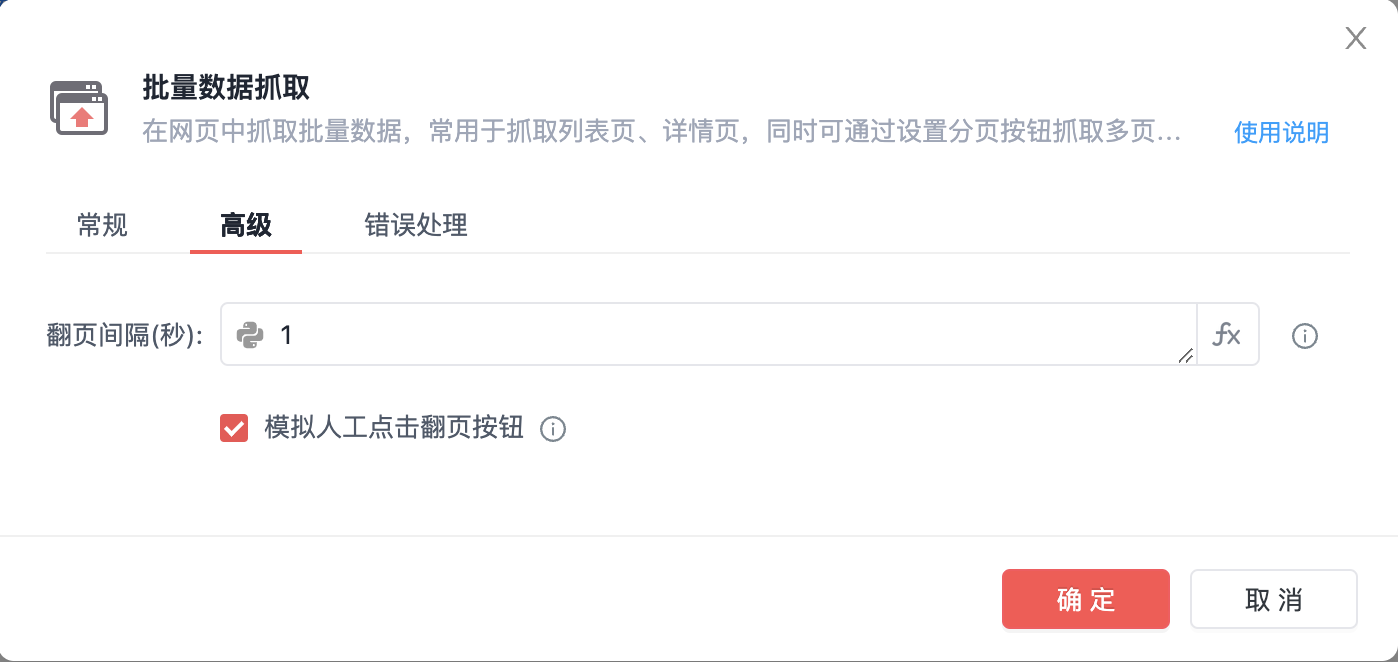This screenshot has height=662, width=1398.
Task: Select the 高级 tab
Action: pos(246,225)
